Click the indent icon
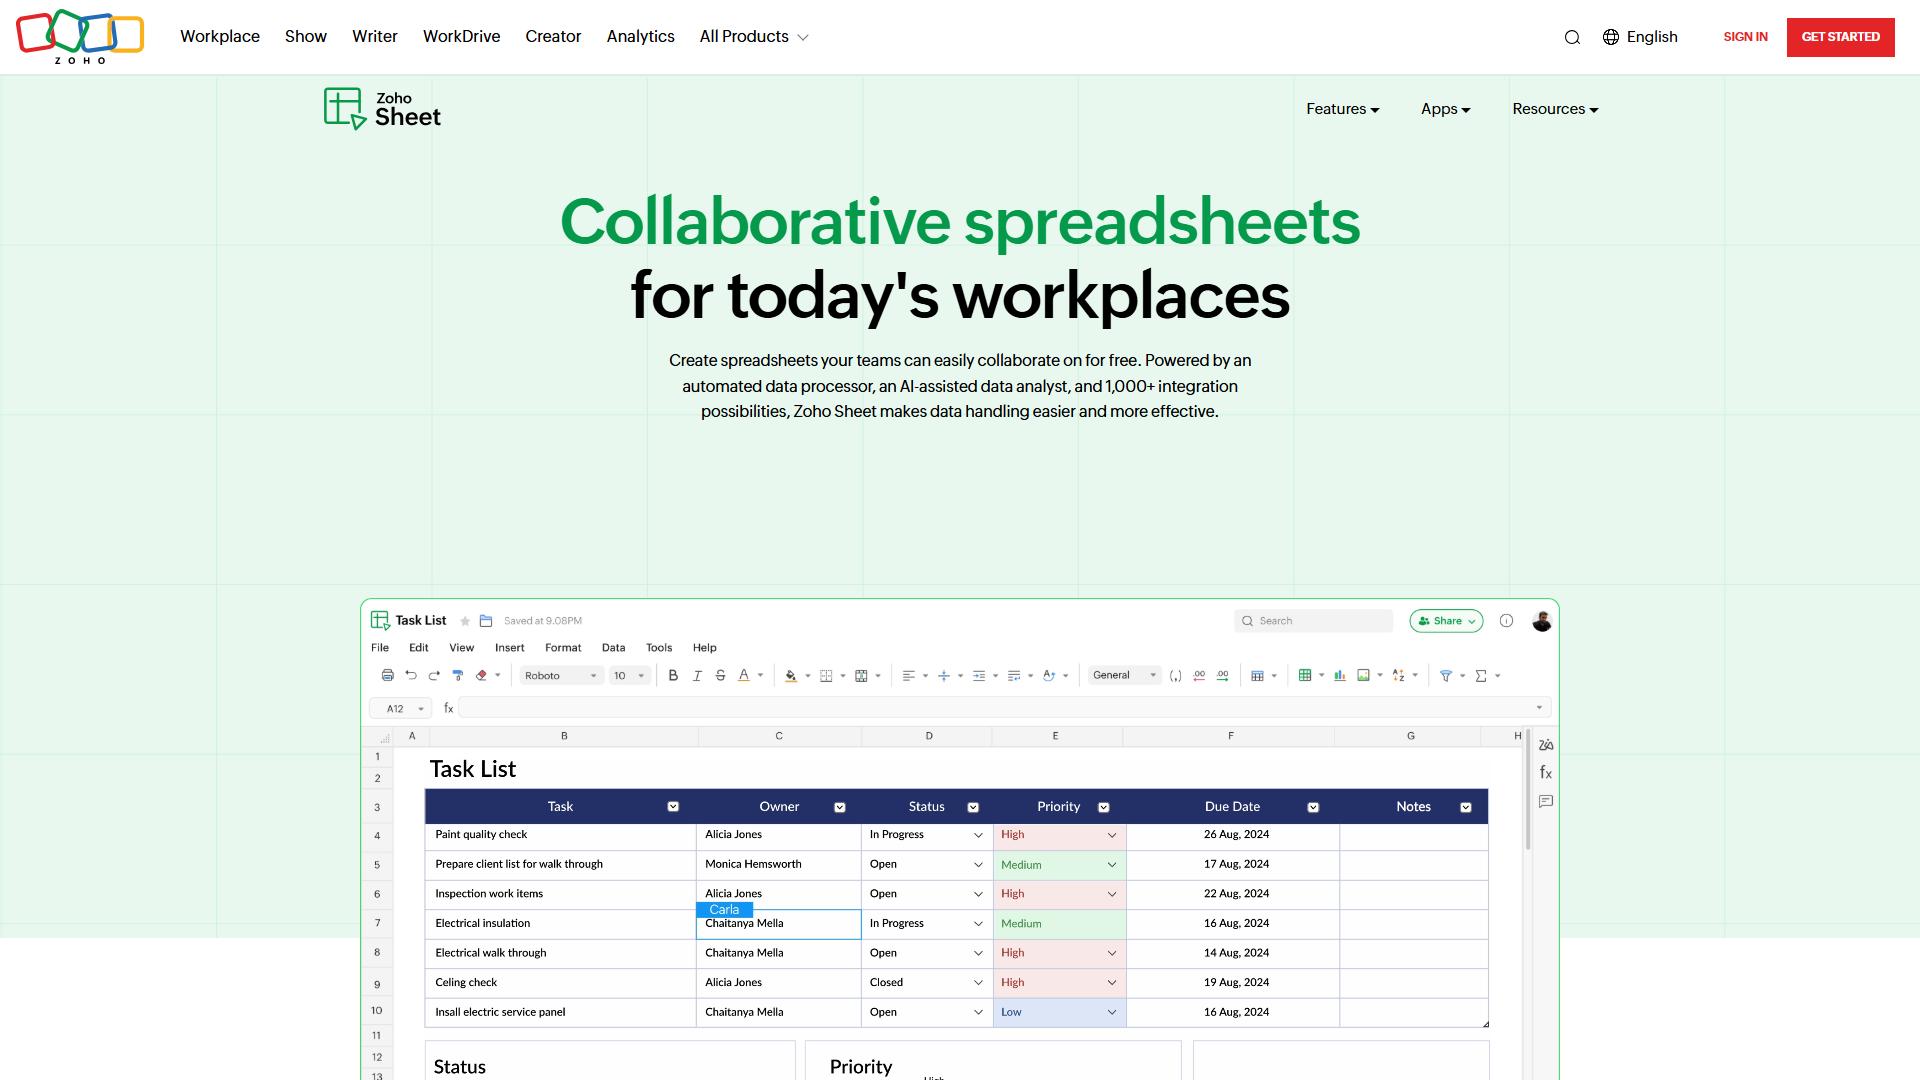Screen dimensions: 1920x1080 979,676
